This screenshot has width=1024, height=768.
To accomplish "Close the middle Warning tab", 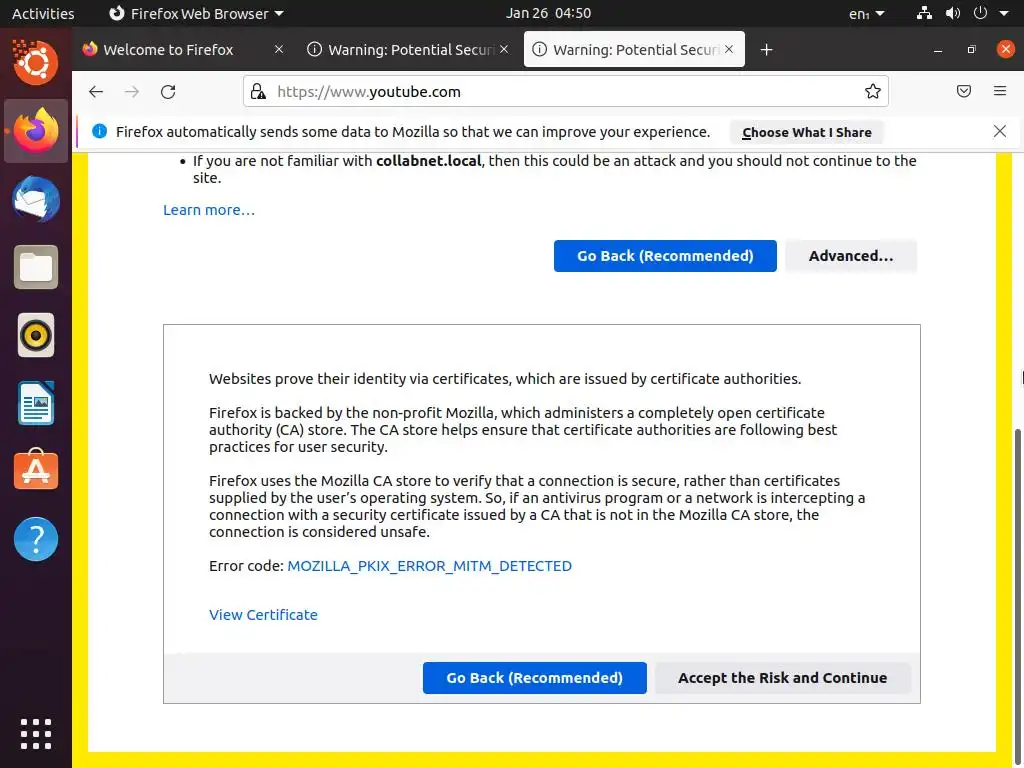I will (504, 50).
